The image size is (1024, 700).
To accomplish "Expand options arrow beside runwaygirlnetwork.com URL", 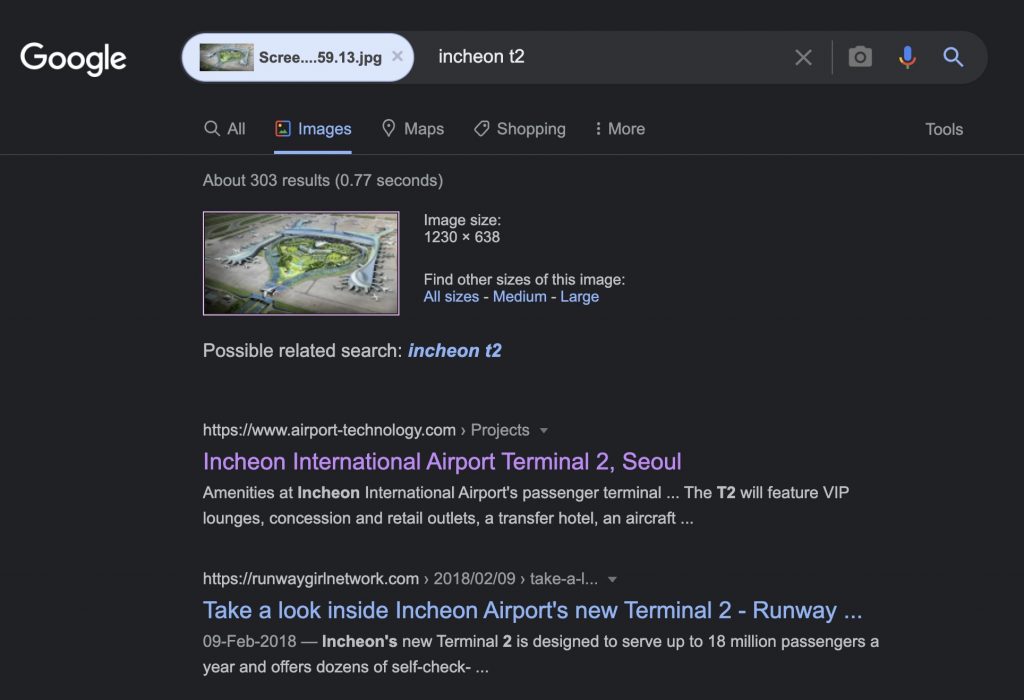I will click(x=612, y=579).
